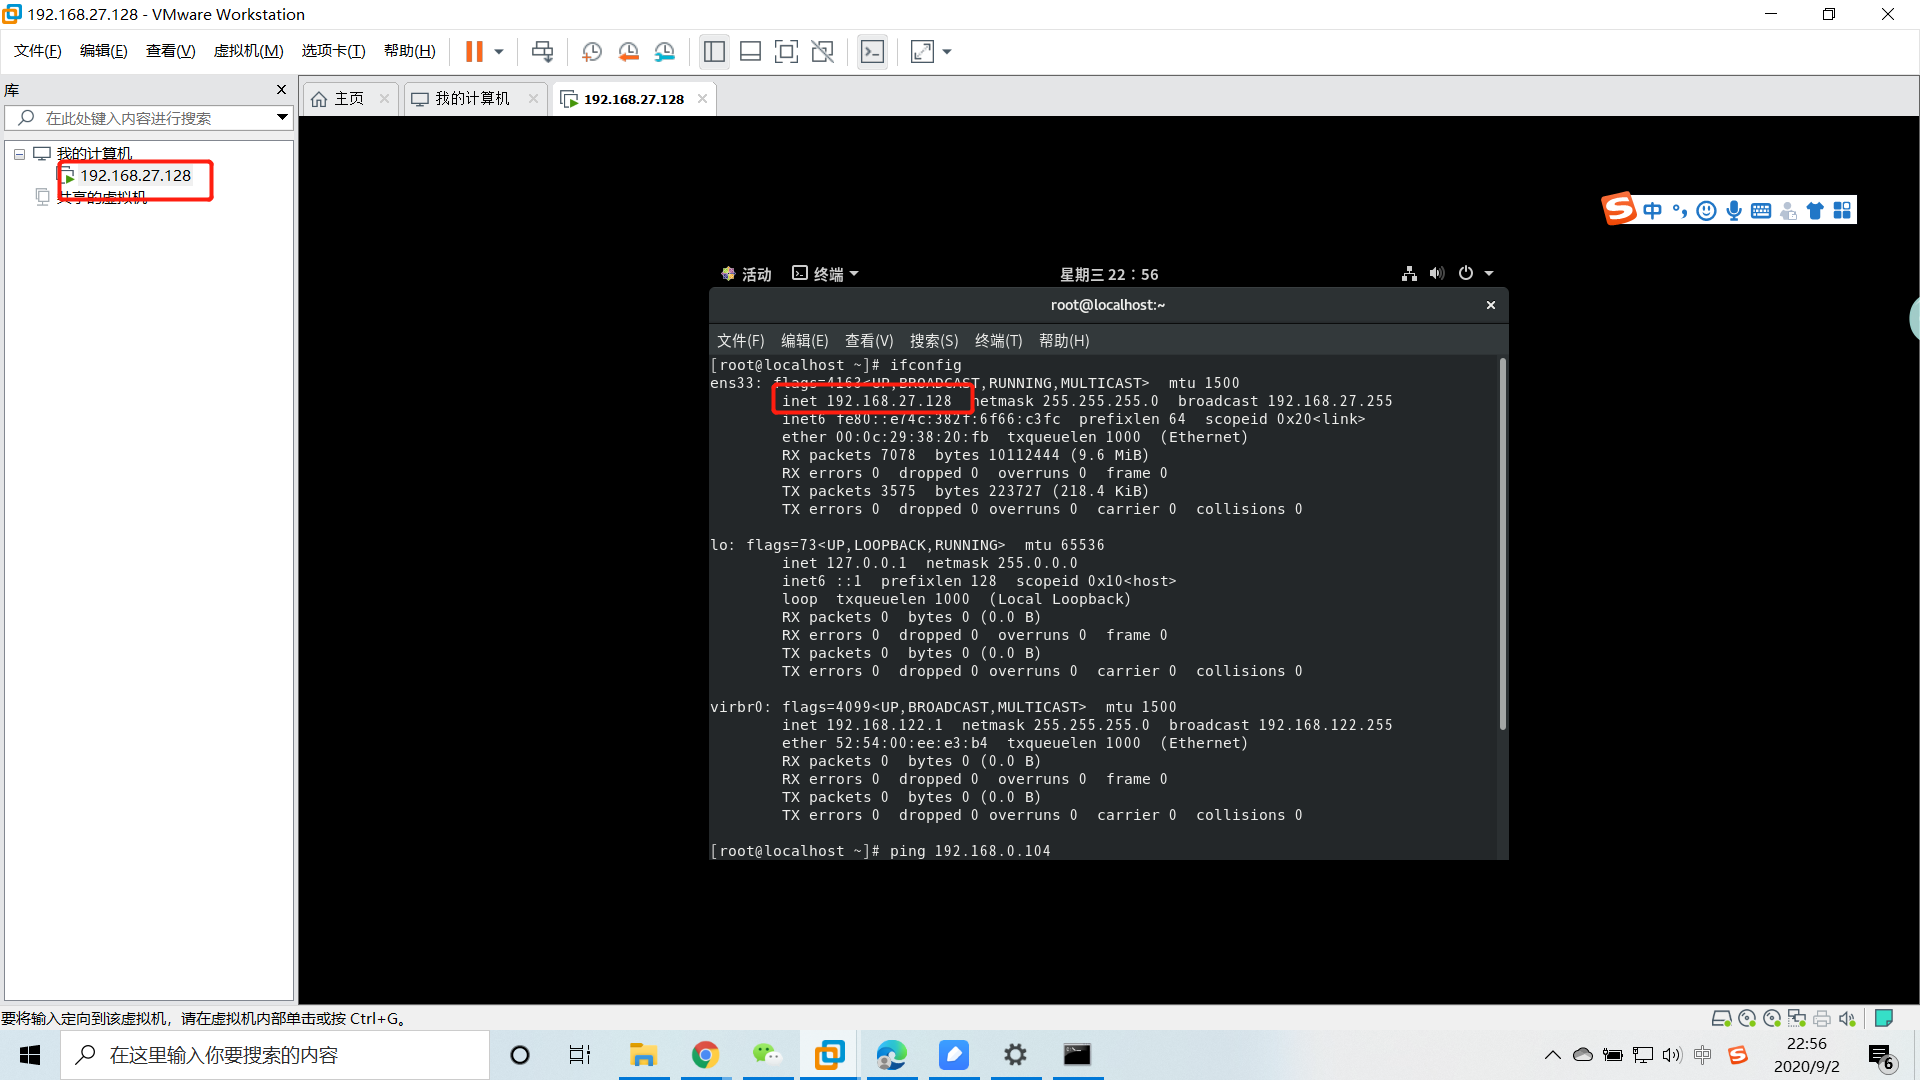Collapse the 我的计算机 tree node
Screen dimensions: 1920x1080
[x=19, y=154]
